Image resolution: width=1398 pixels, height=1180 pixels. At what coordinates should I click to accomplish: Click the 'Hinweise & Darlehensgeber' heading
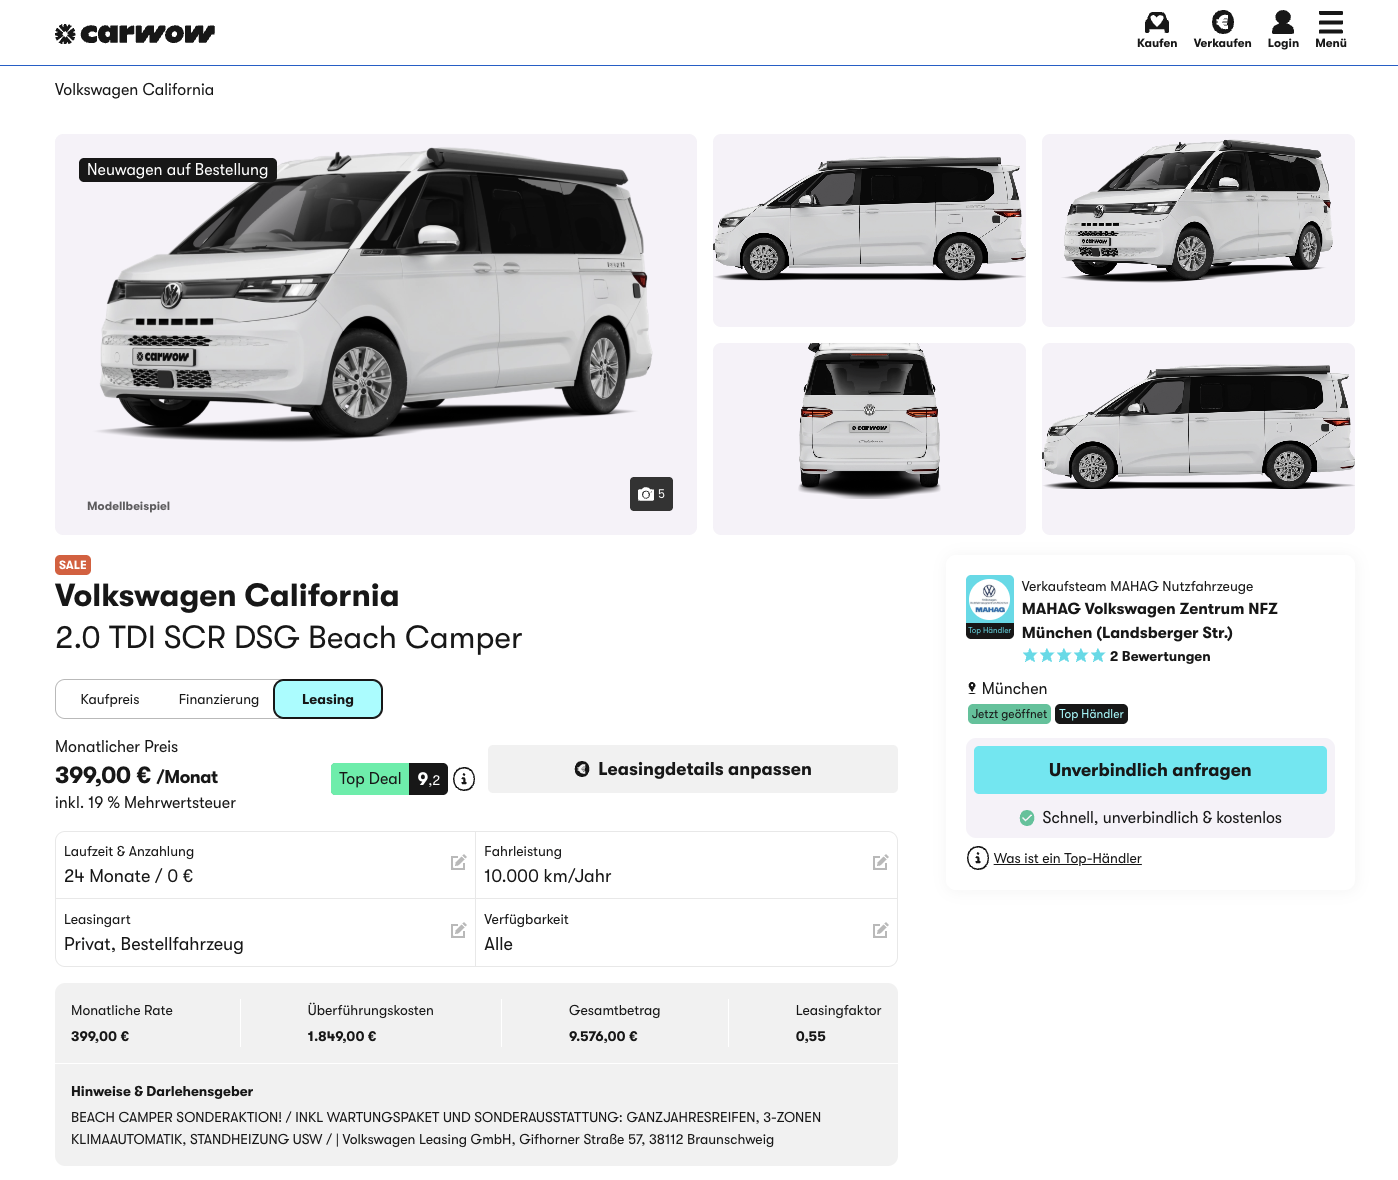click(162, 1091)
